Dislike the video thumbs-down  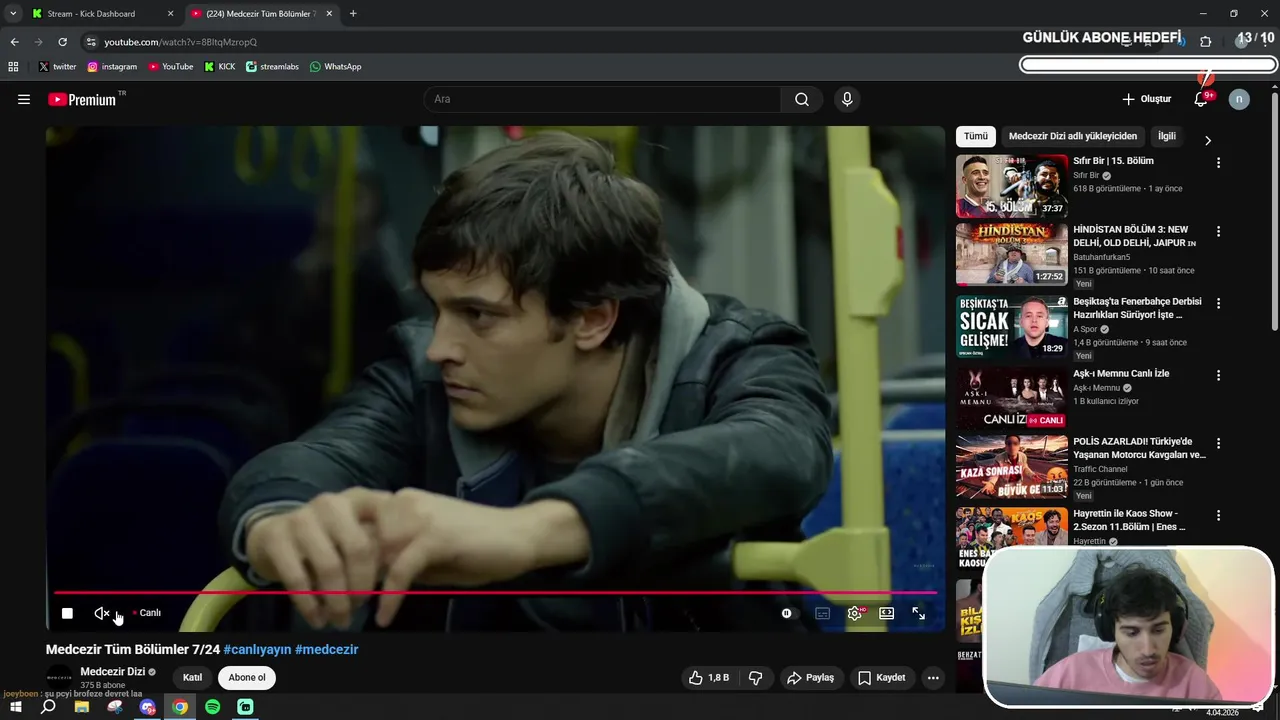coord(755,677)
